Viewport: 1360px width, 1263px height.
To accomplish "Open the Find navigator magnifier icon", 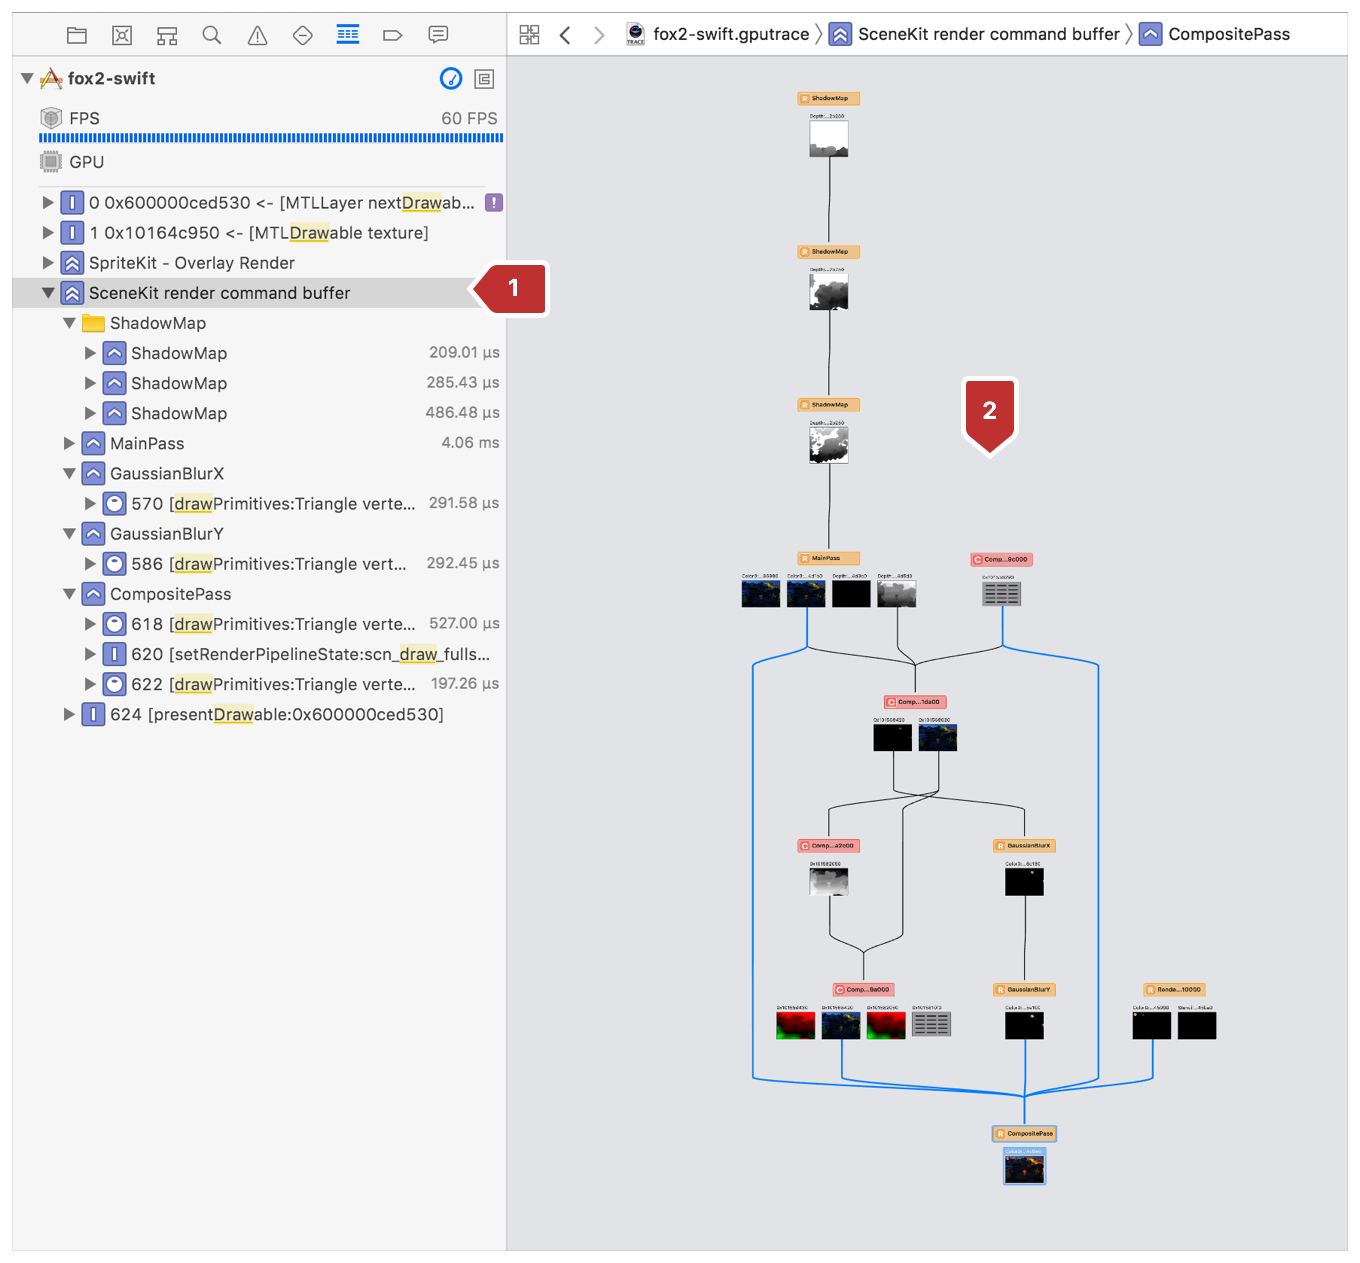I will (212, 36).
